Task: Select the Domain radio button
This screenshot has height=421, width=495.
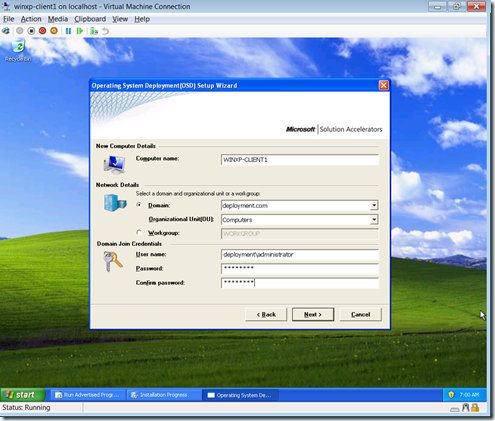Action: tap(139, 205)
